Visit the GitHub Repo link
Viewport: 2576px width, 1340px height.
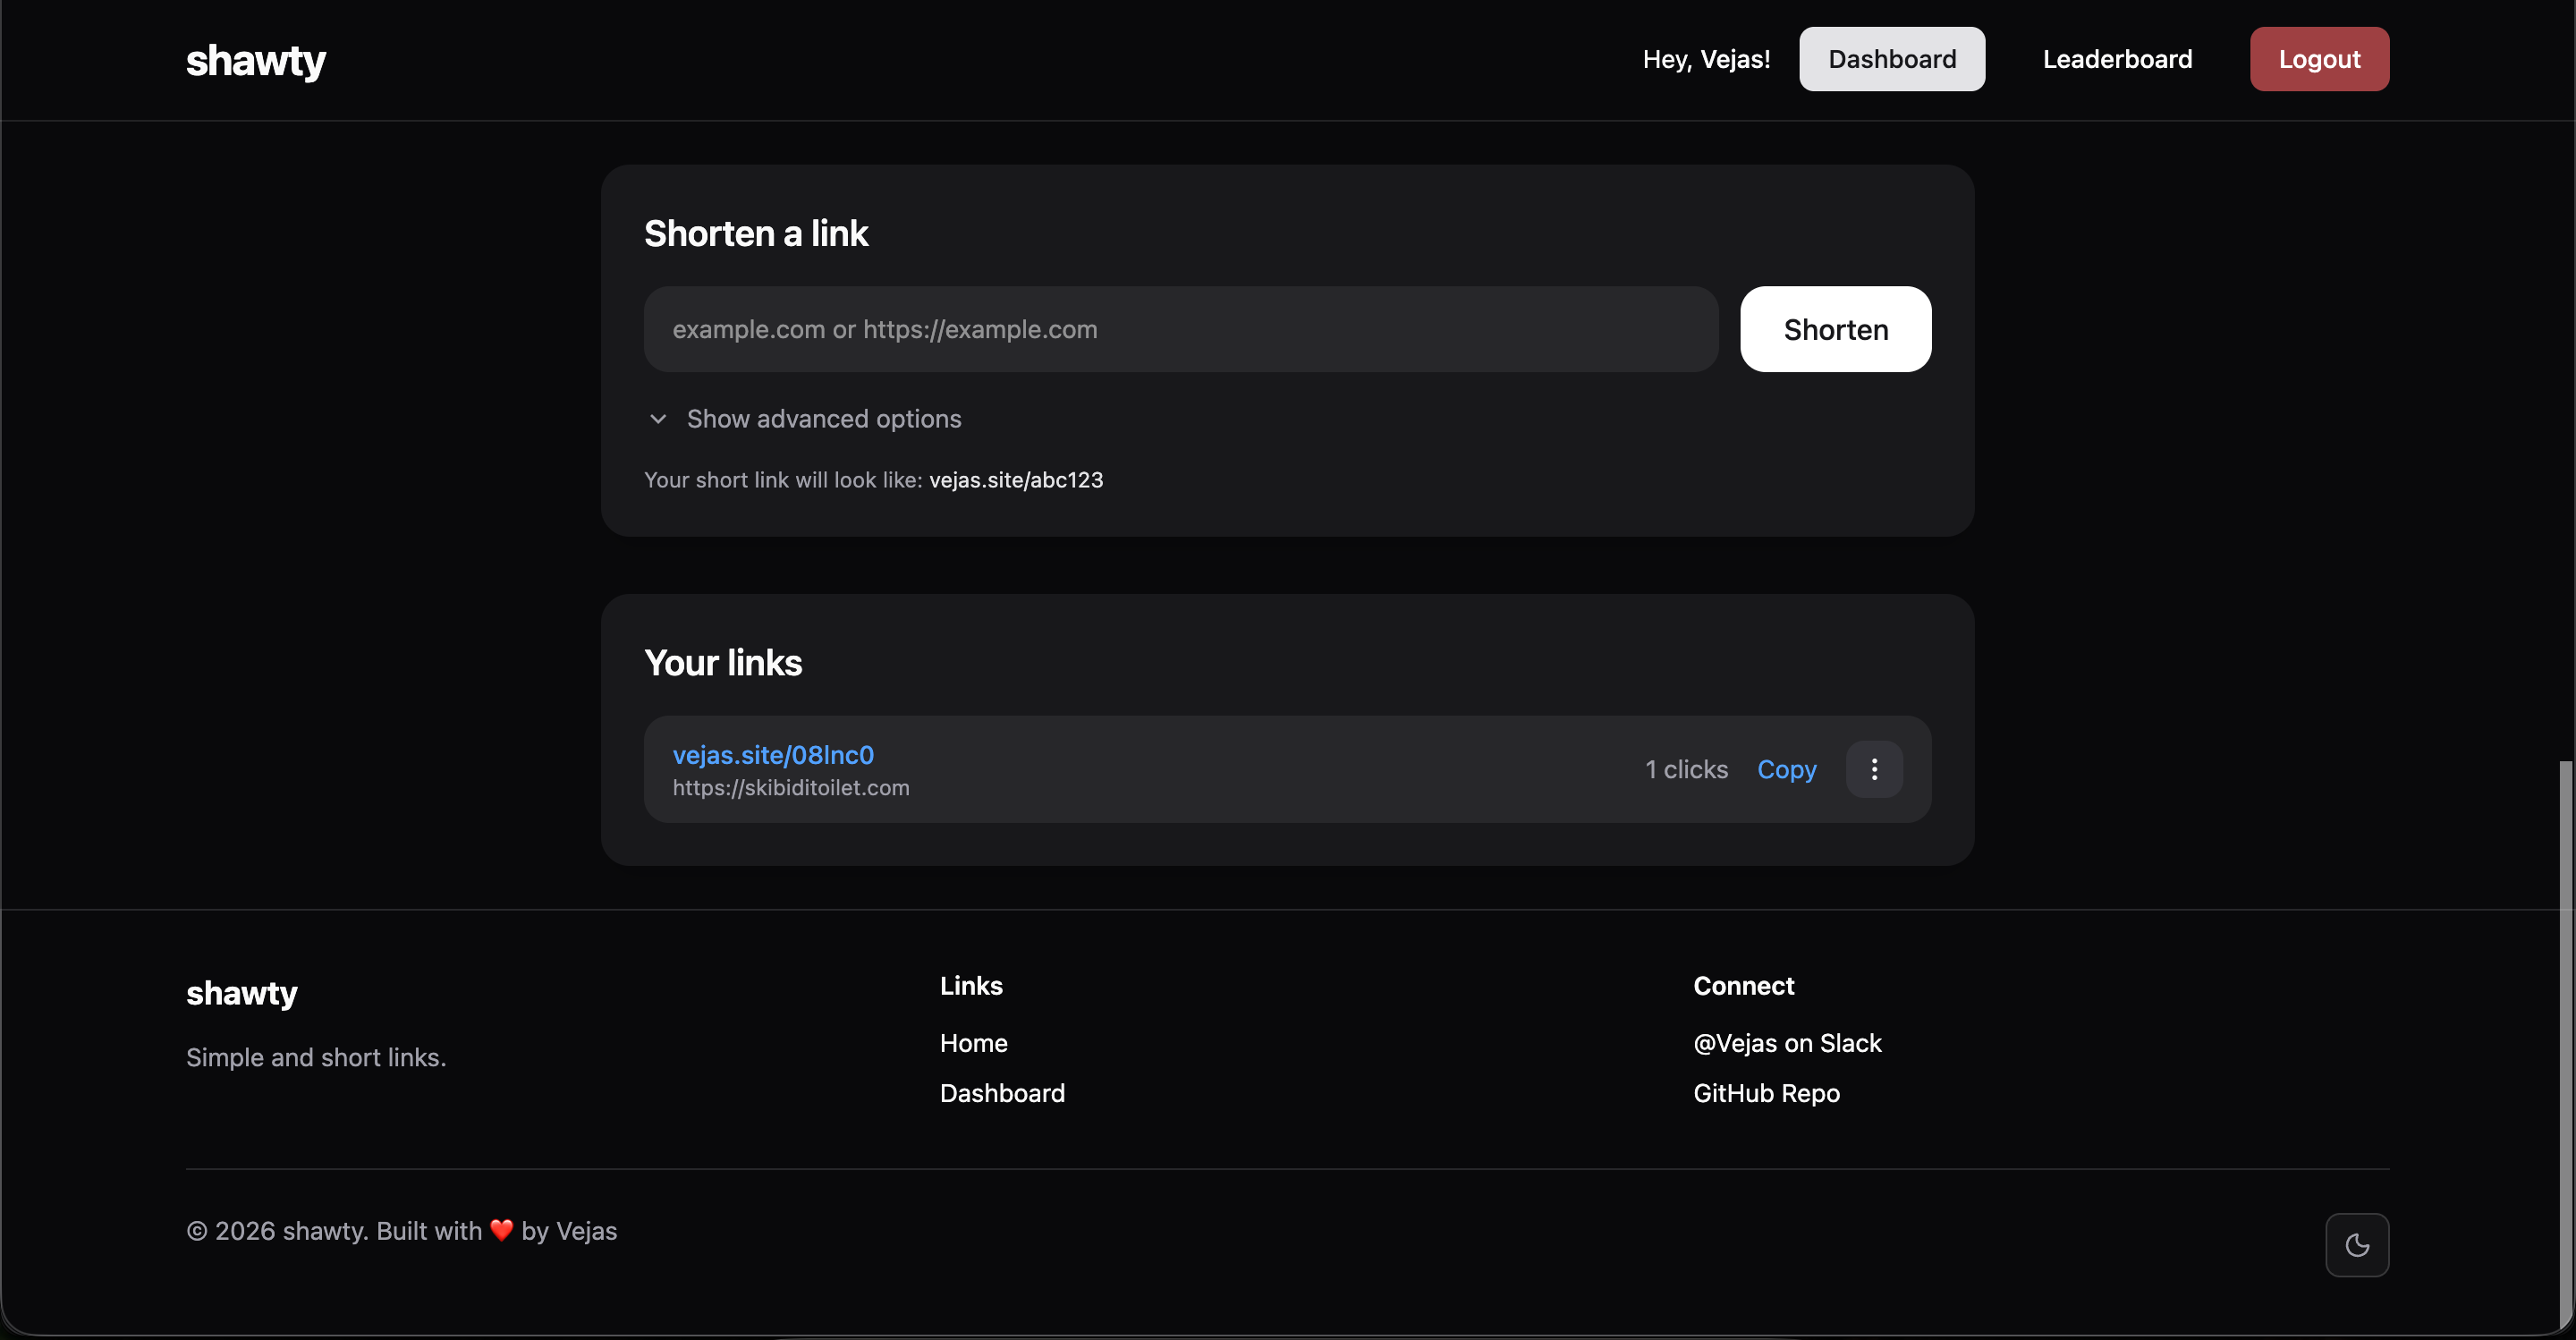pos(1766,1093)
